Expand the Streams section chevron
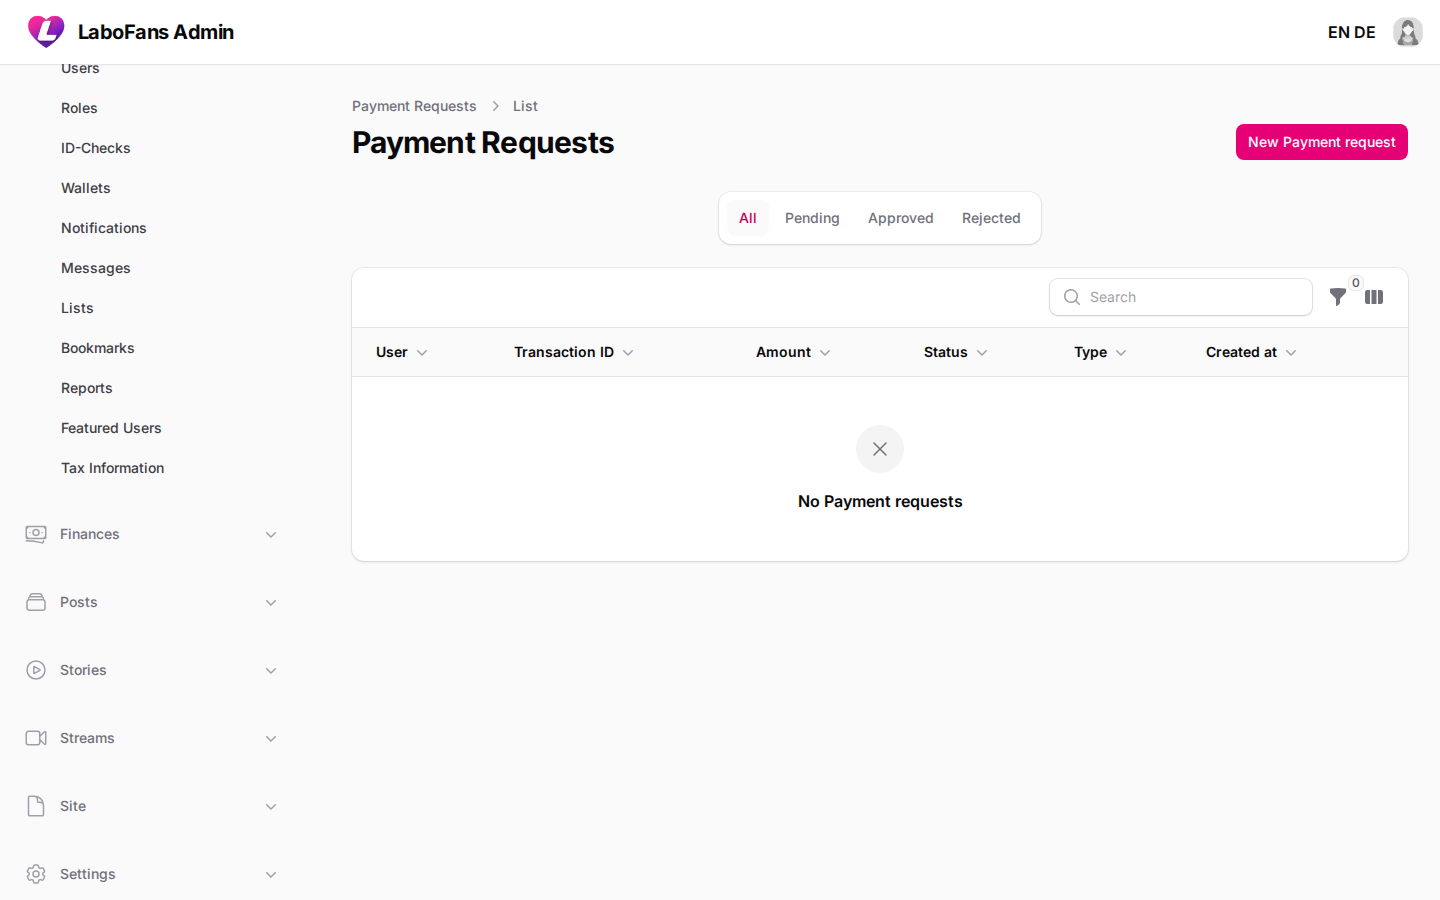Image resolution: width=1440 pixels, height=900 pixels. pos(271,738)
